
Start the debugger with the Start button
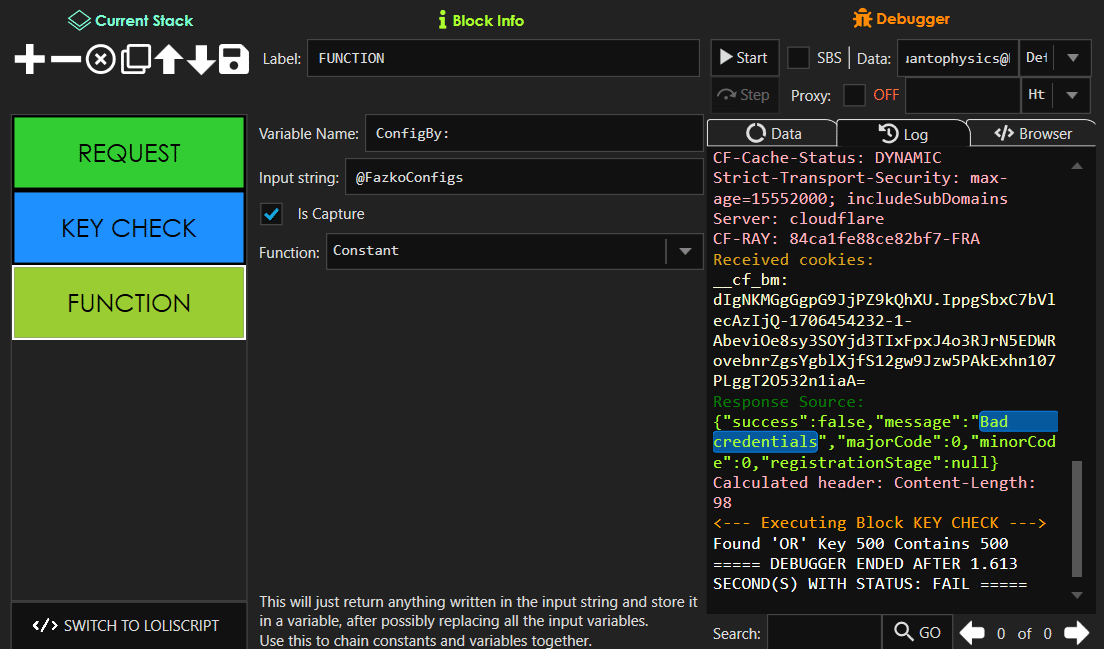(744, 57)
